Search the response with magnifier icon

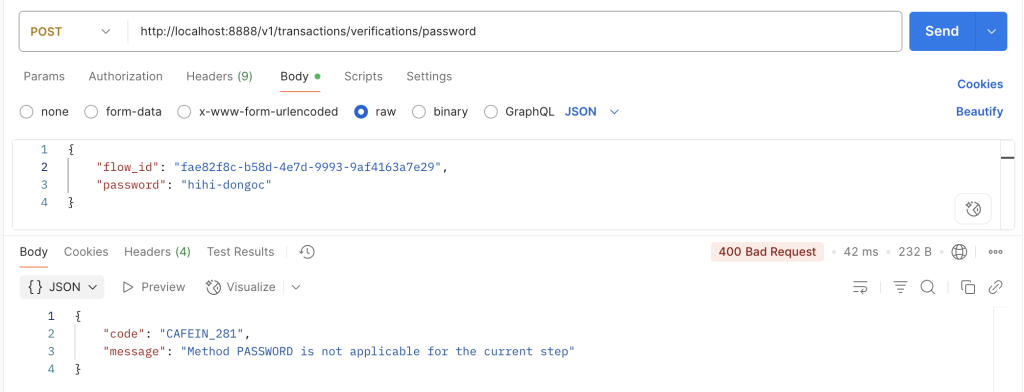[x=927, y=287]
